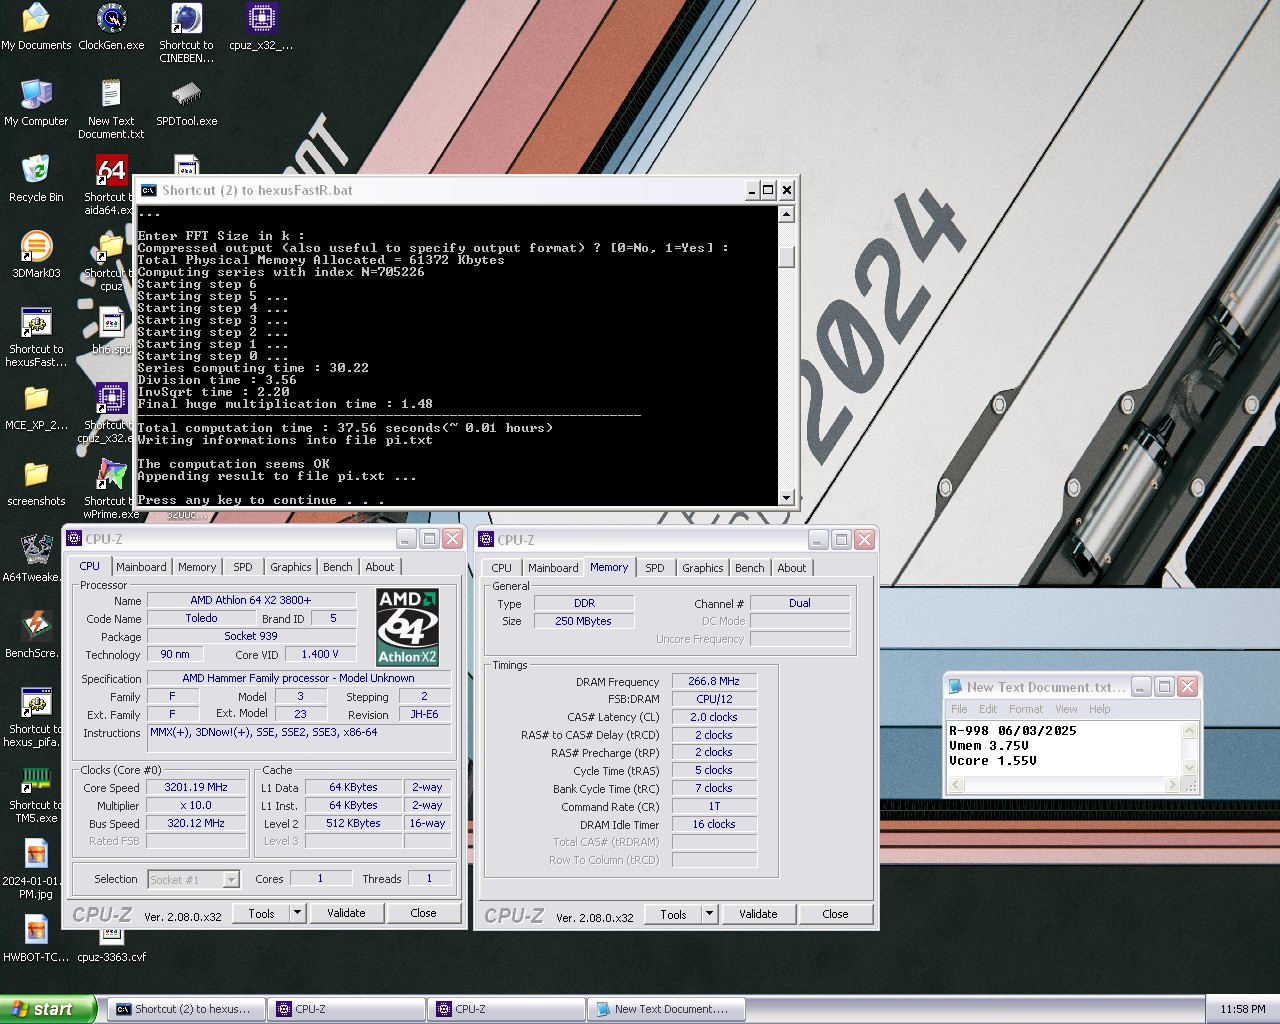Click the AMD Athlon 64 X2 logo
Image resolution: width=1280 pixels, height=1024 pixels.
coord(407,627)
